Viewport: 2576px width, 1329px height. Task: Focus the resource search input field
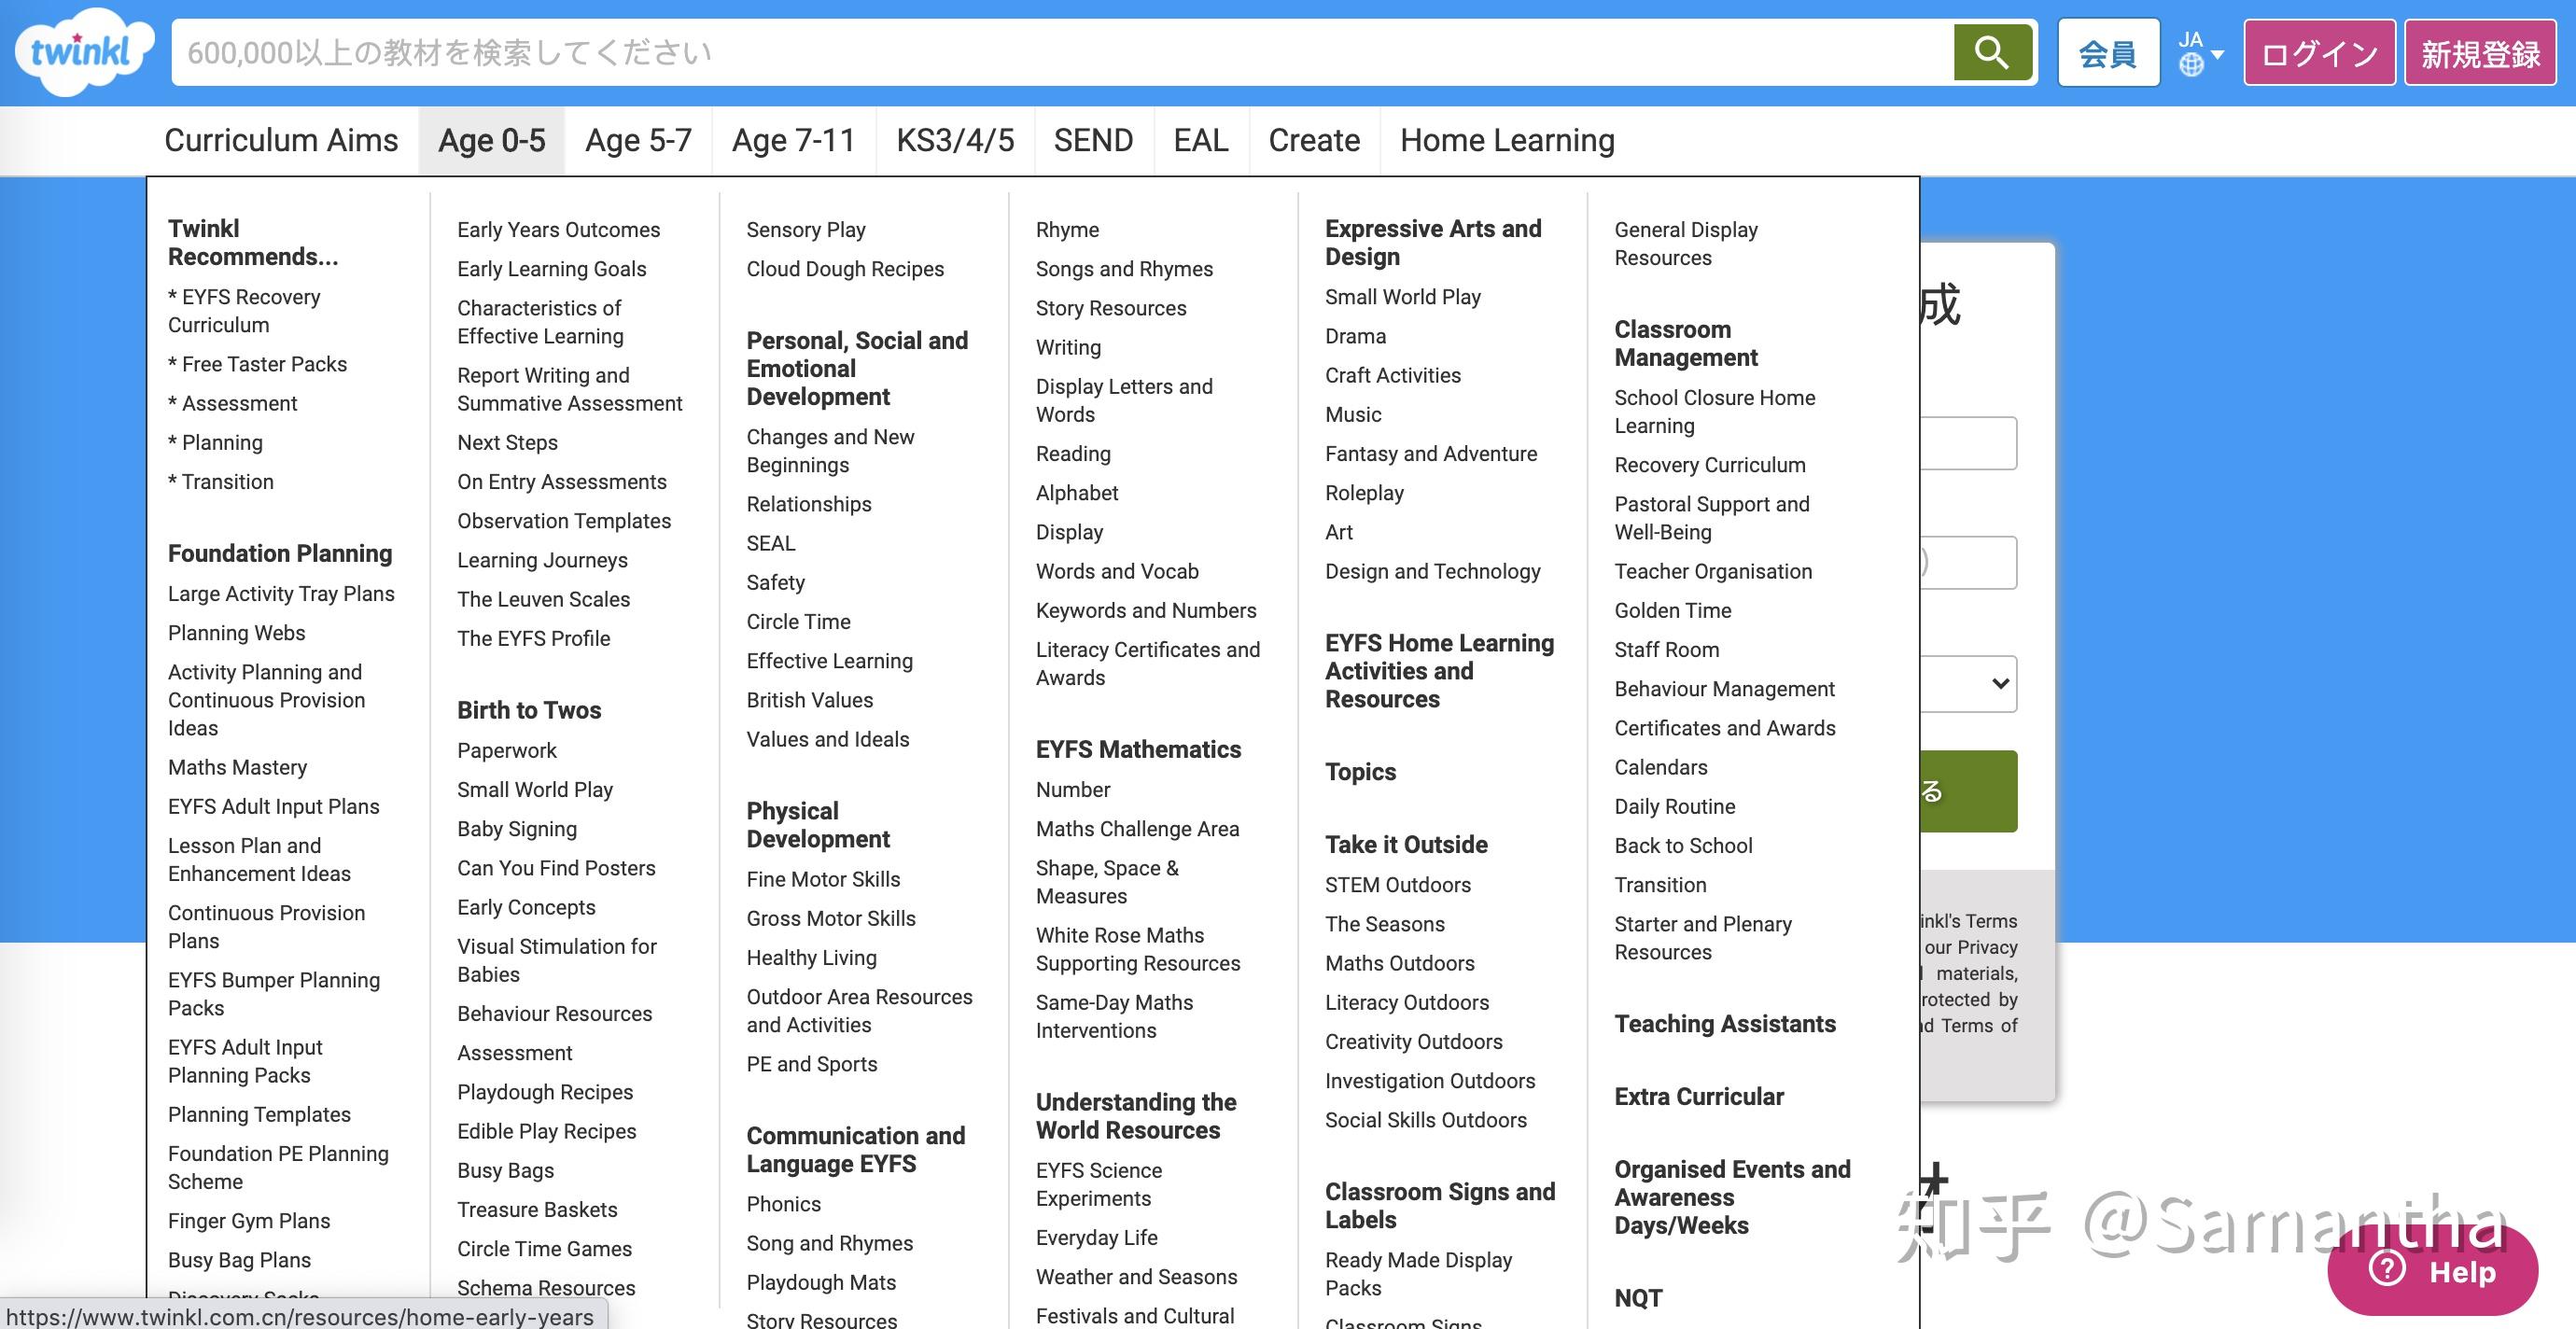coord(1062,52)
